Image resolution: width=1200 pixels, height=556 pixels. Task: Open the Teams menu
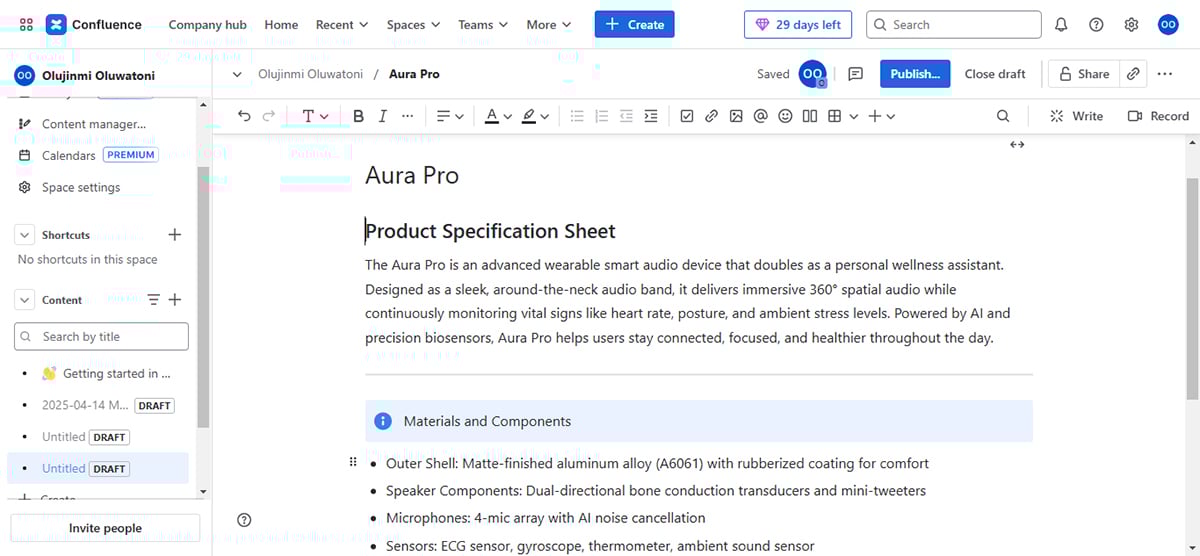click(x=483, y=25)
